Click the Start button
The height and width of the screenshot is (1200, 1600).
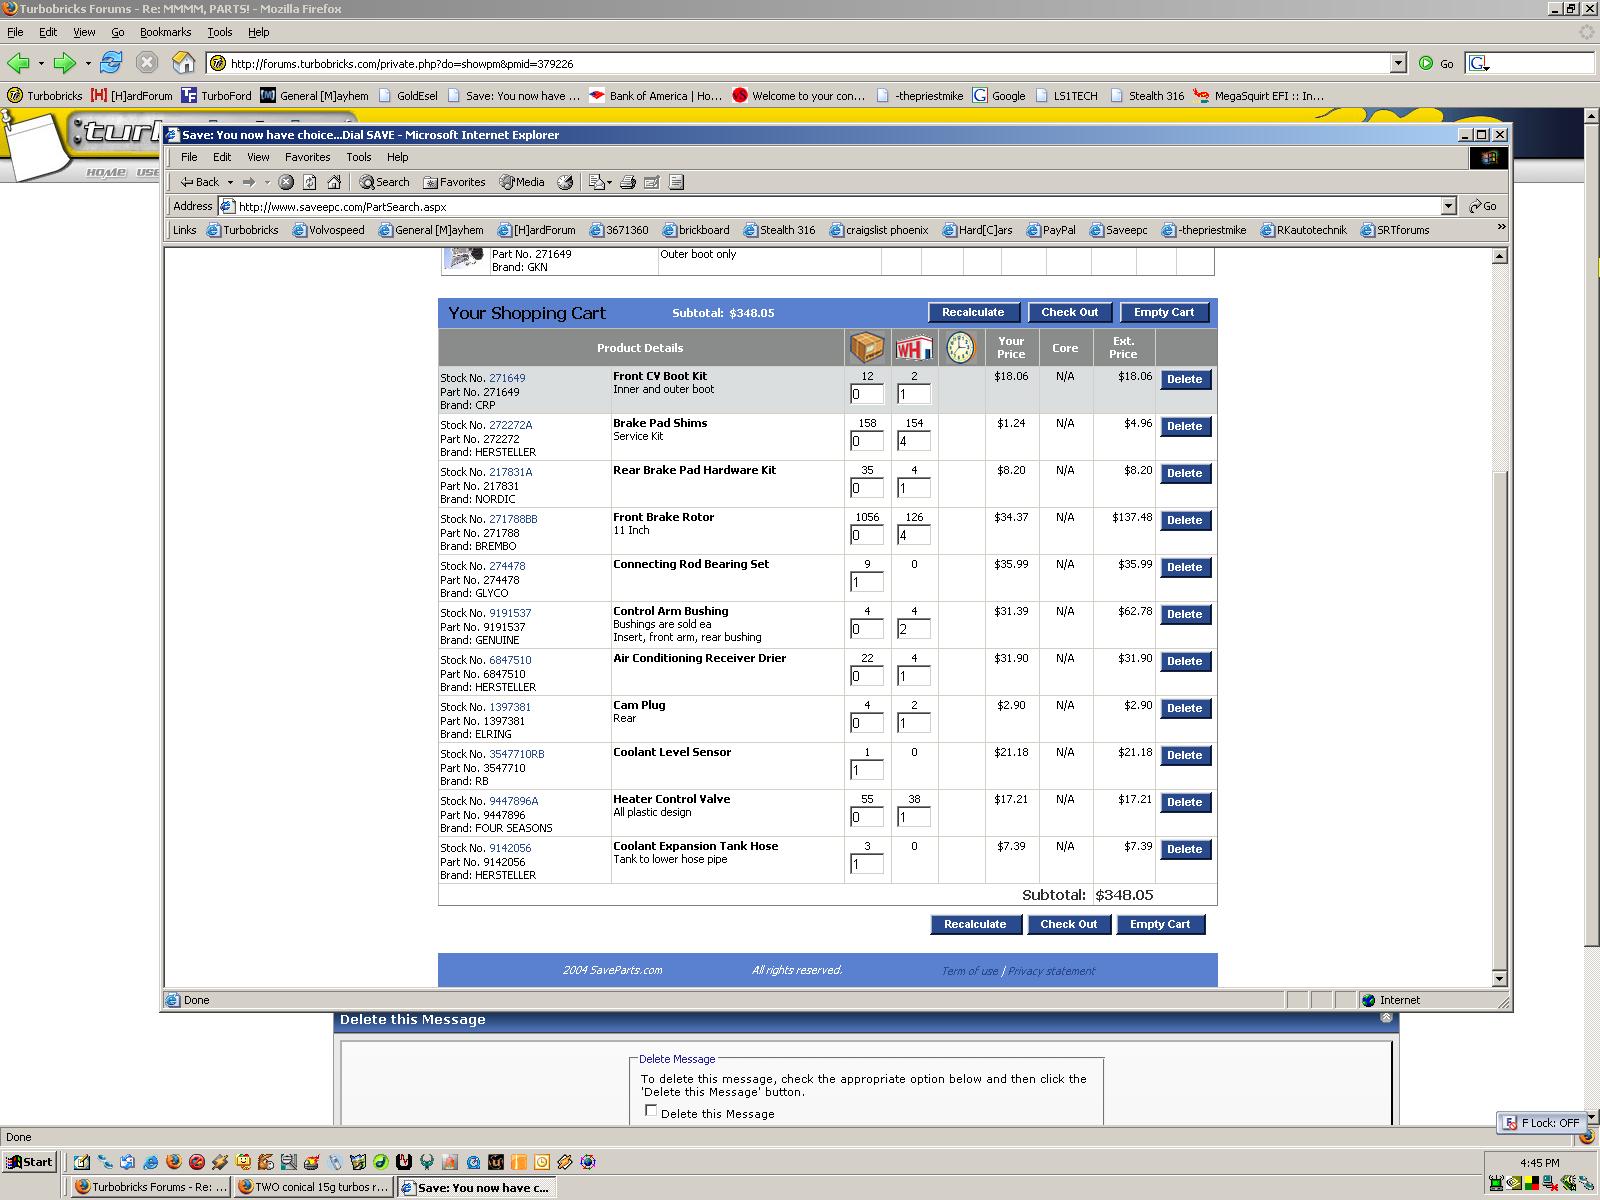point(29,1162)
